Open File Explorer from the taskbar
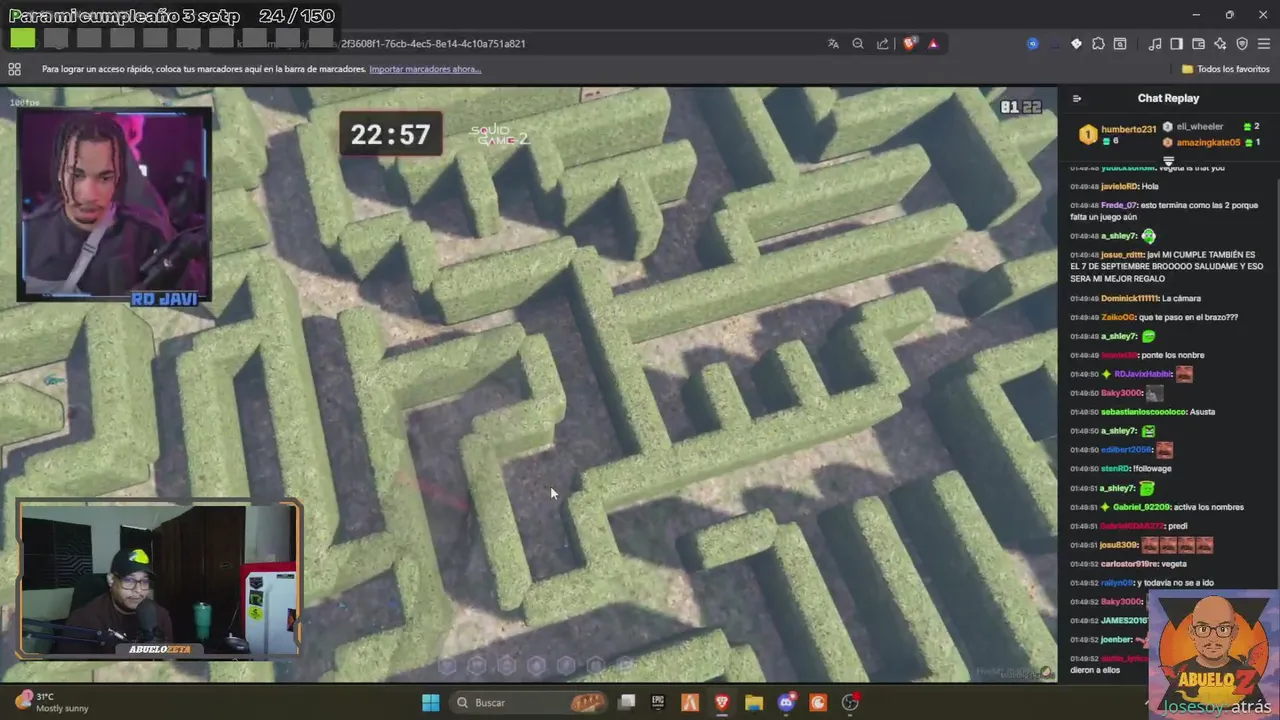The width and height of the screenshot is (1280, 720). pyautogui.click(x=754, y=702)
